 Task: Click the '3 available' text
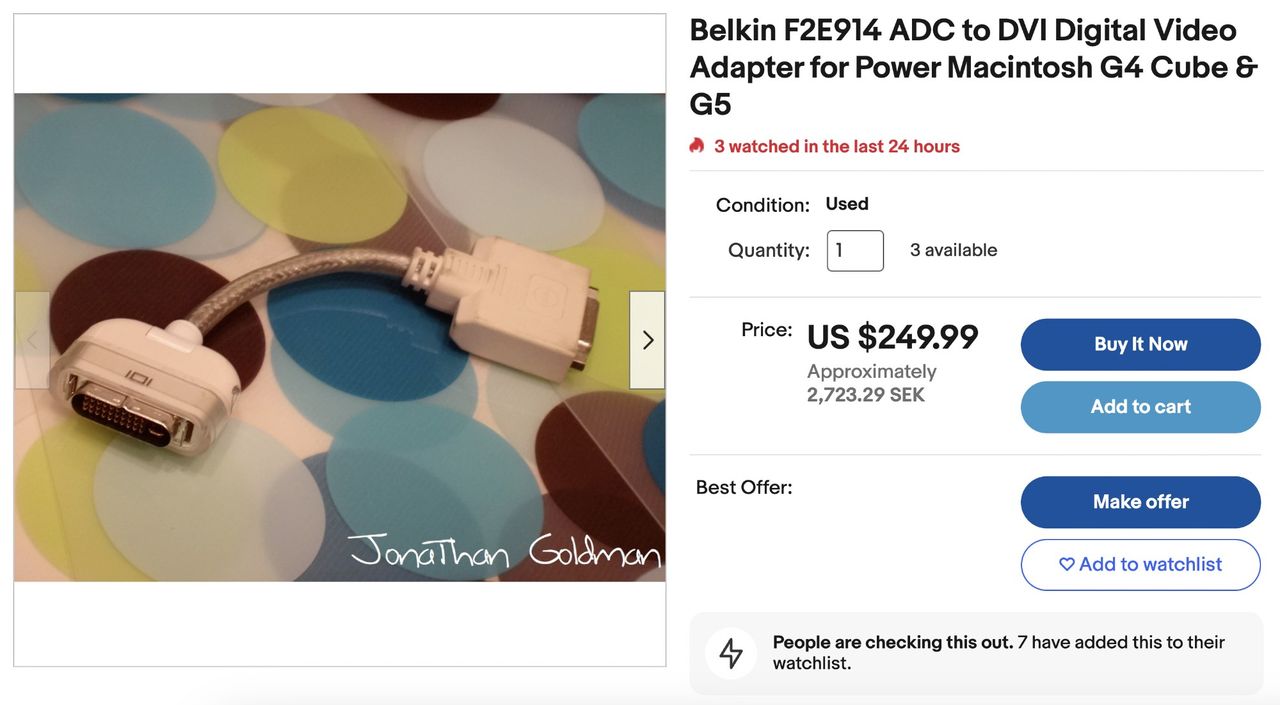(x=953, y=251)
